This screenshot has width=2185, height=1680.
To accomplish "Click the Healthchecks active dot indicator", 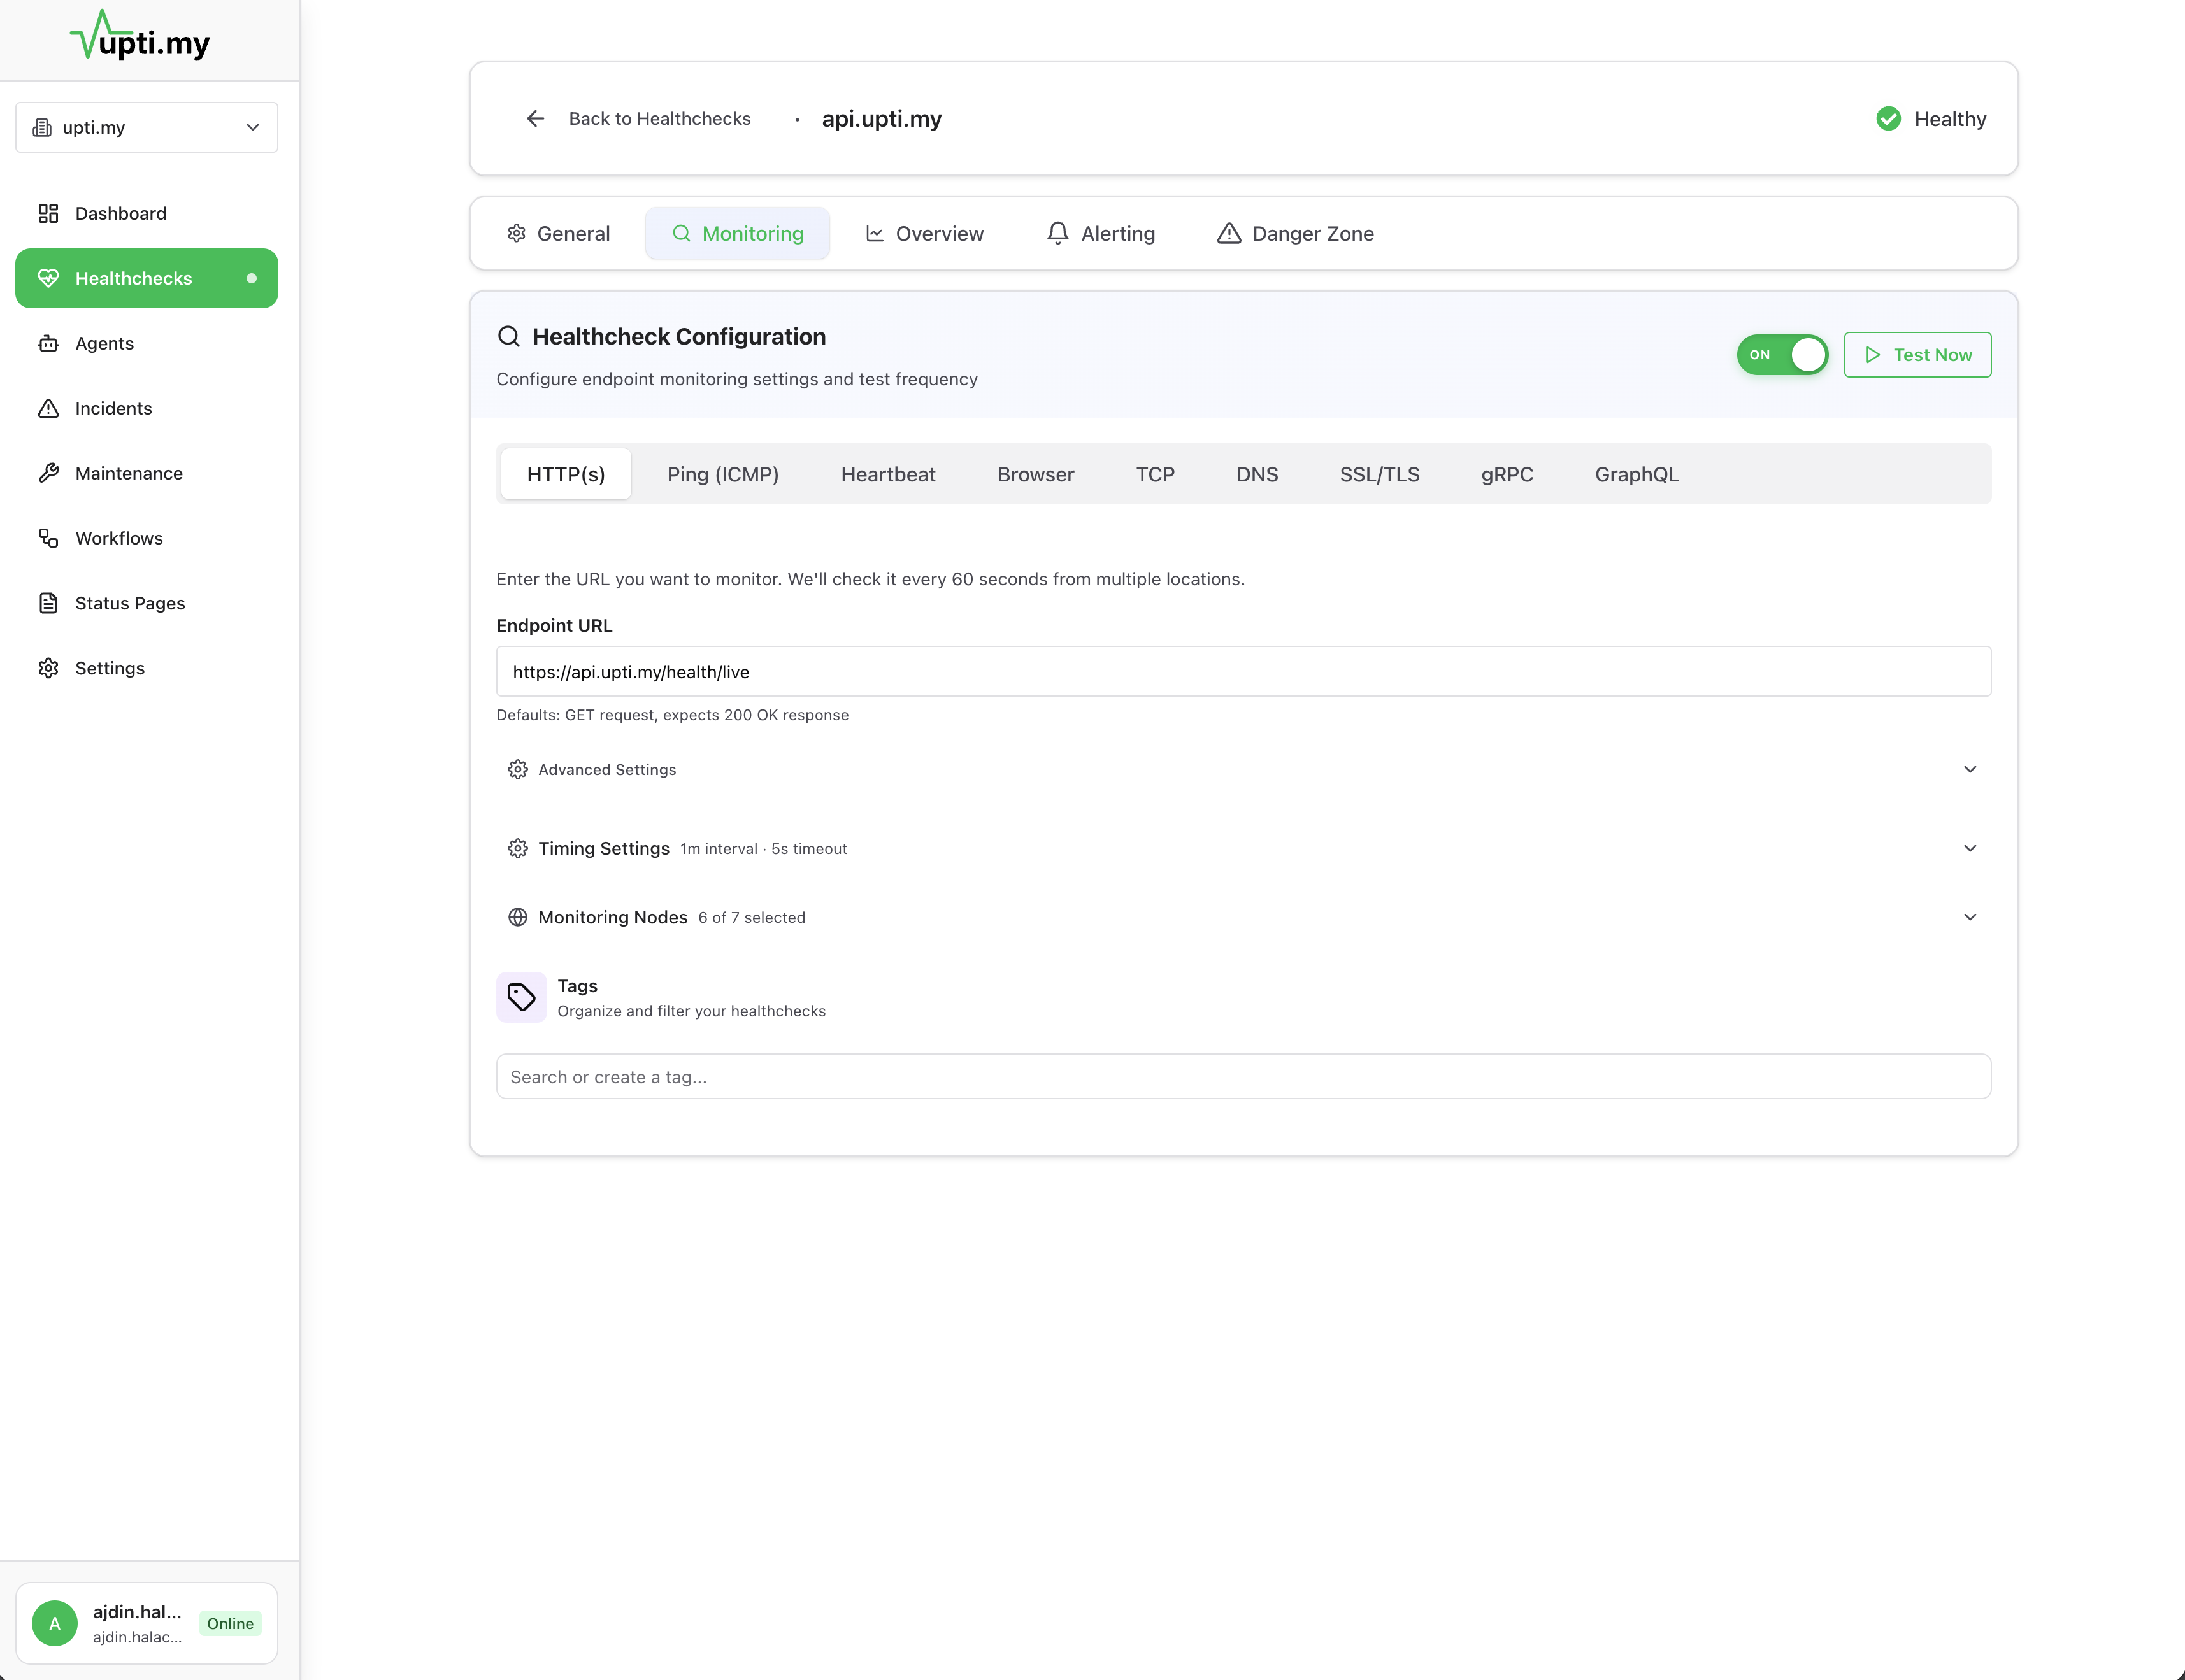I will [x=251, y=278].
